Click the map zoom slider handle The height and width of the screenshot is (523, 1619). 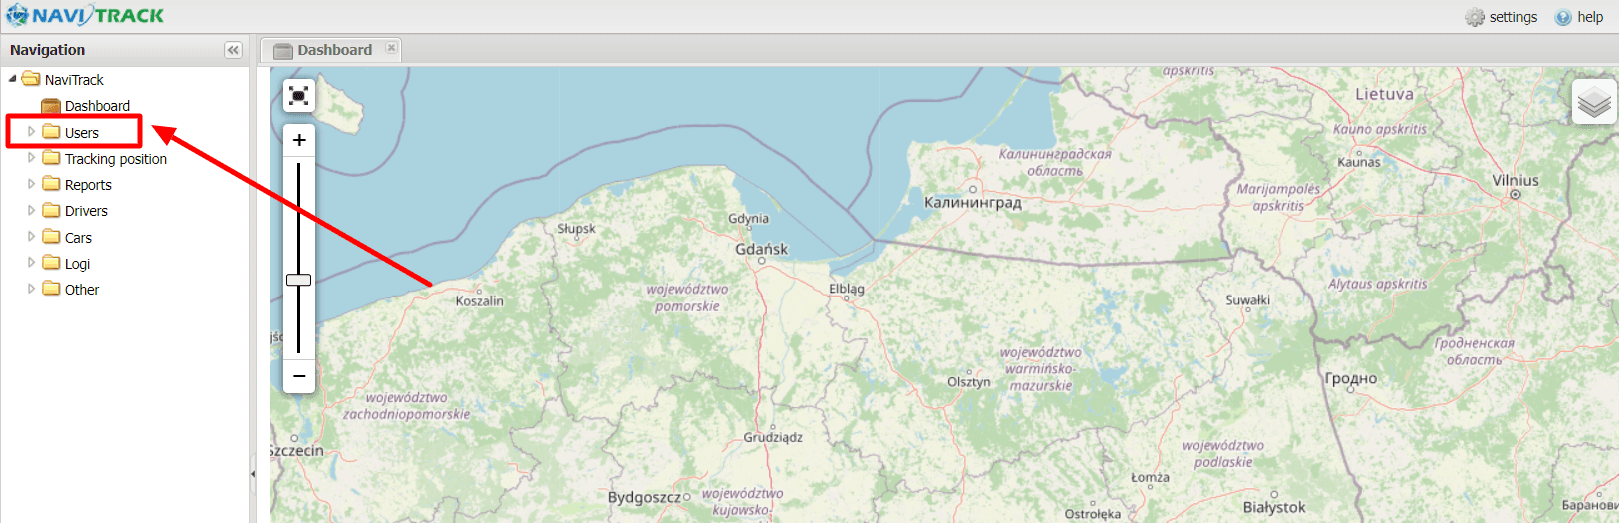tap(299, 280)
